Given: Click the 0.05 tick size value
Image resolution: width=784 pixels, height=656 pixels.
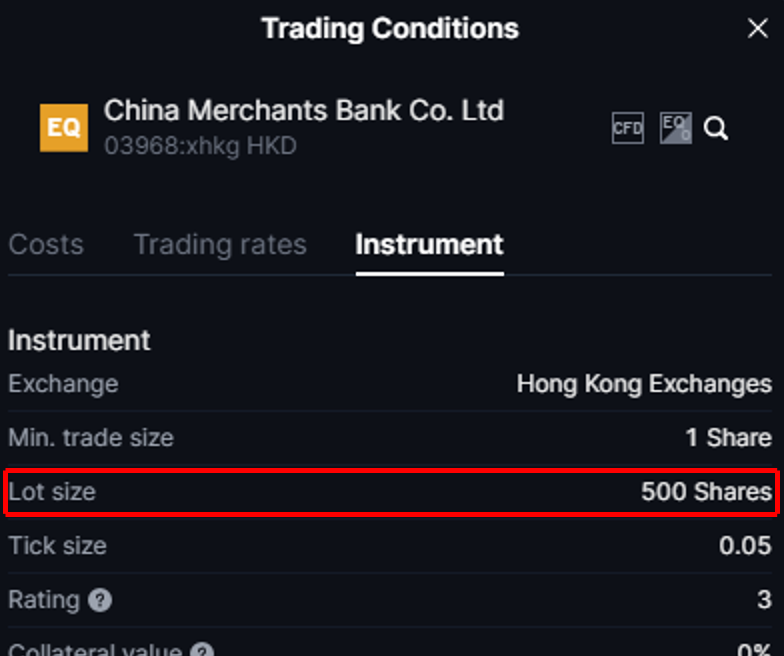Looking at the screenshot, I should tap(745, 546).
